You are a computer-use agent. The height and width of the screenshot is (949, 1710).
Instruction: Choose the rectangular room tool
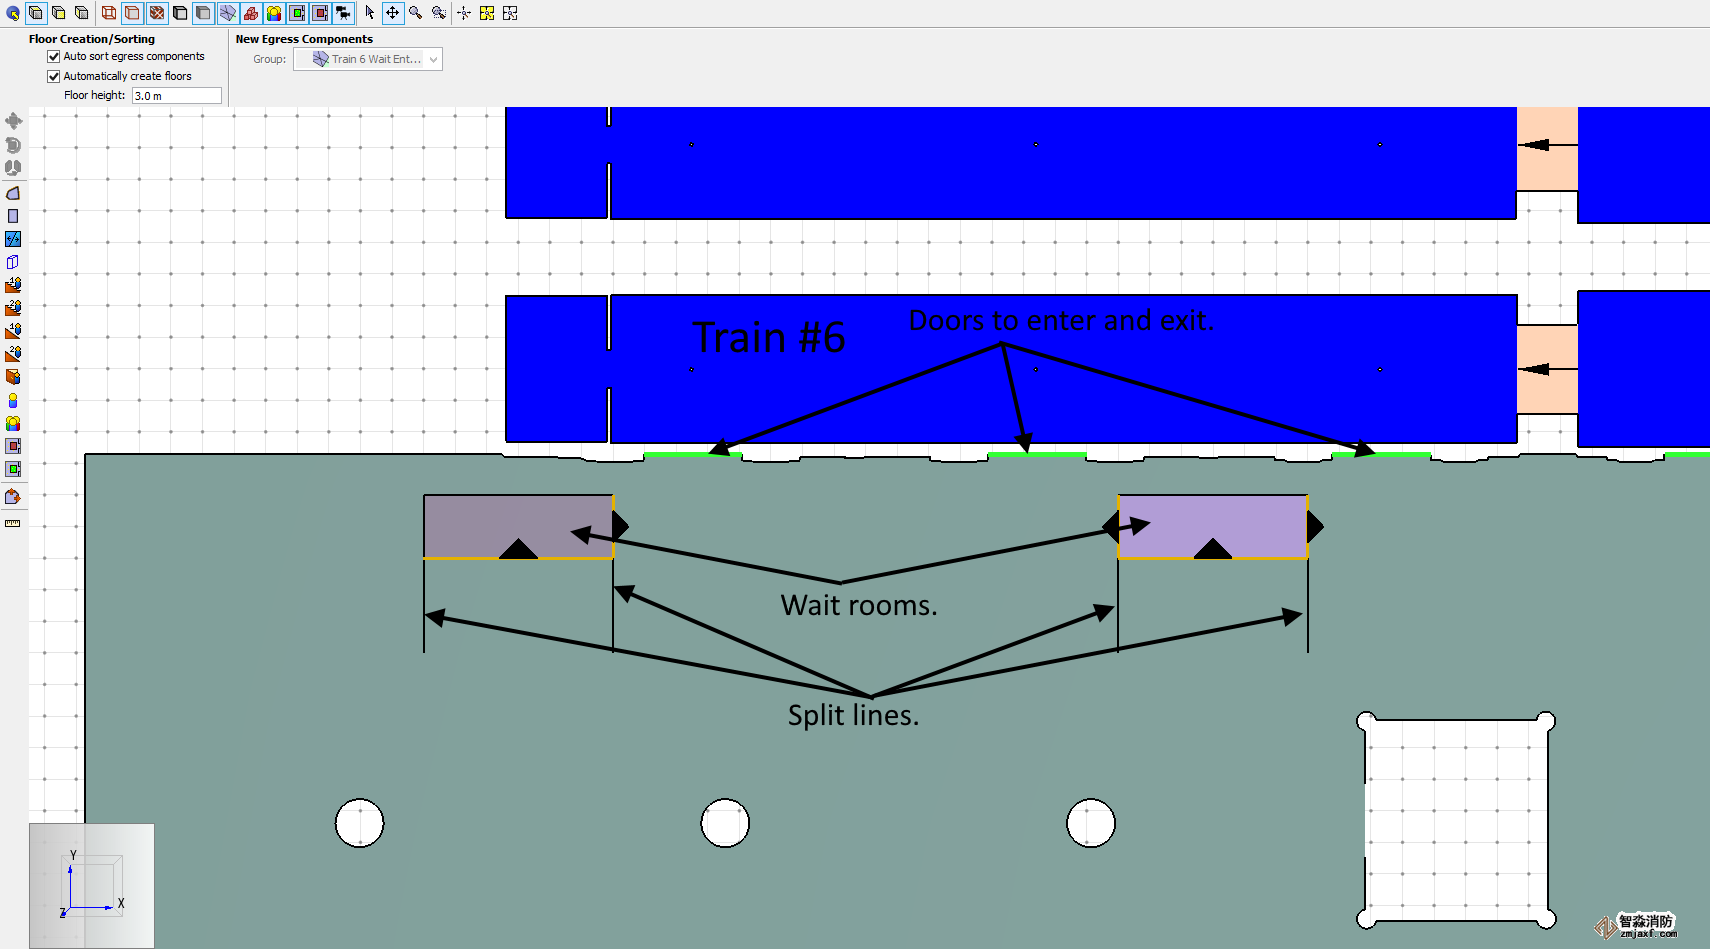pyautogui.click(x=13, y=216)
